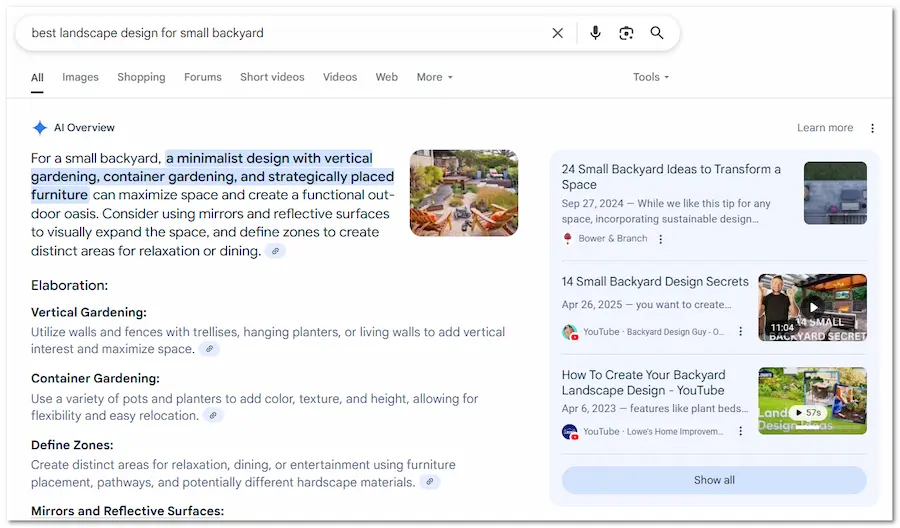Open AI Overview three-dot options menu

[872, 128]
